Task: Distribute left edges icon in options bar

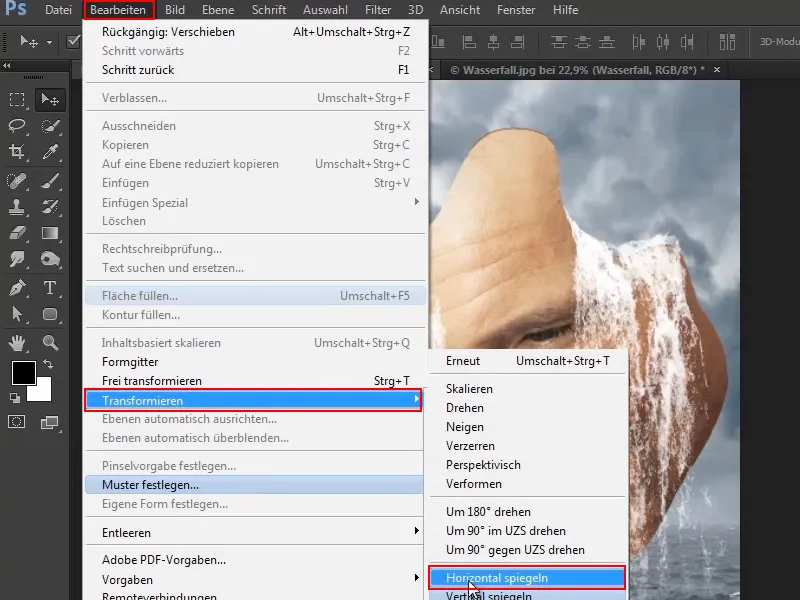Action: 639,42
